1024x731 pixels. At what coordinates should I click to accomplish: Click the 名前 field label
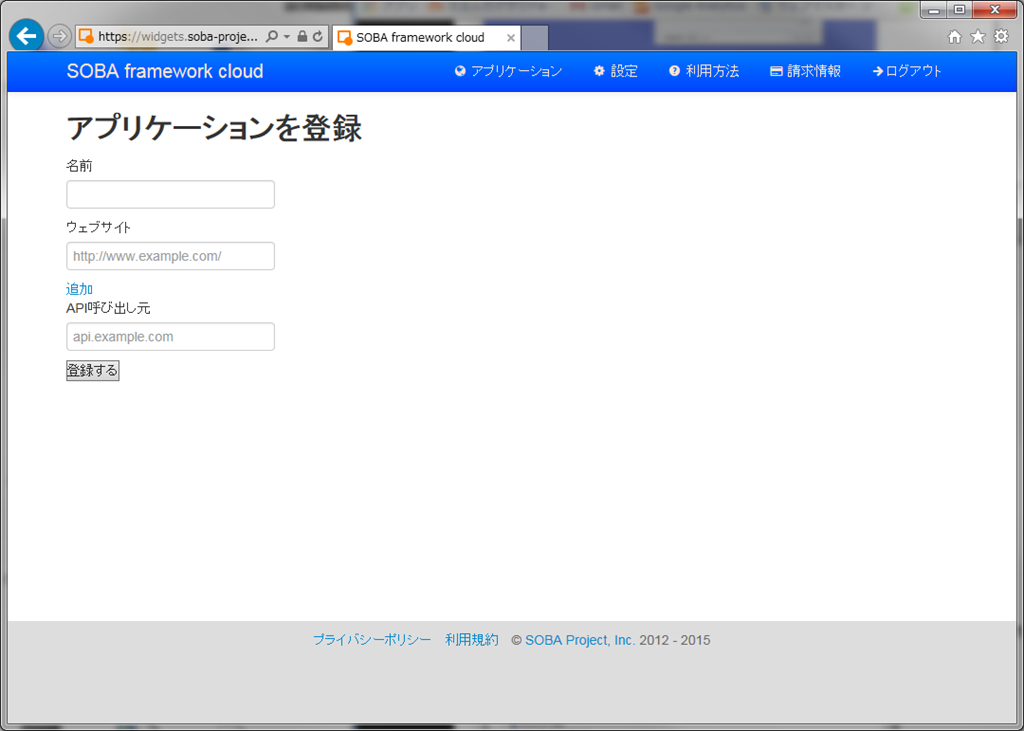coord(80,166)
